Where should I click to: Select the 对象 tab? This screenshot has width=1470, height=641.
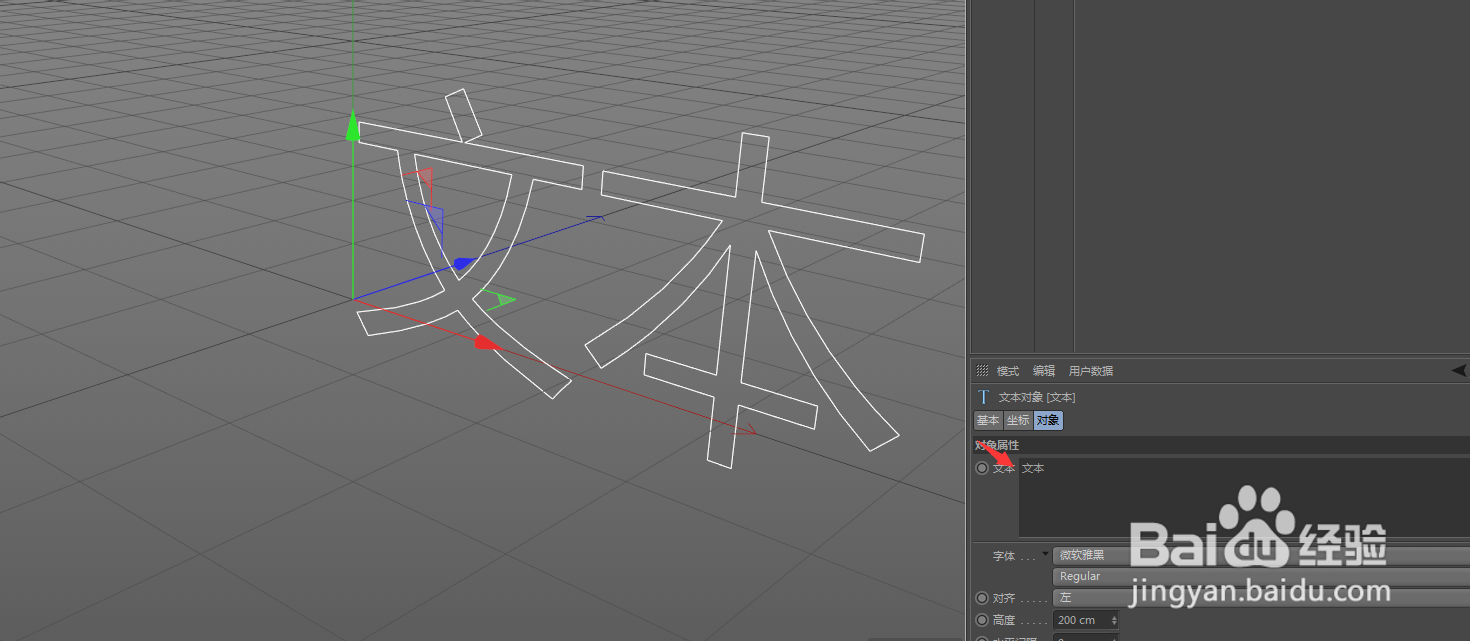tap(1048, 421)
